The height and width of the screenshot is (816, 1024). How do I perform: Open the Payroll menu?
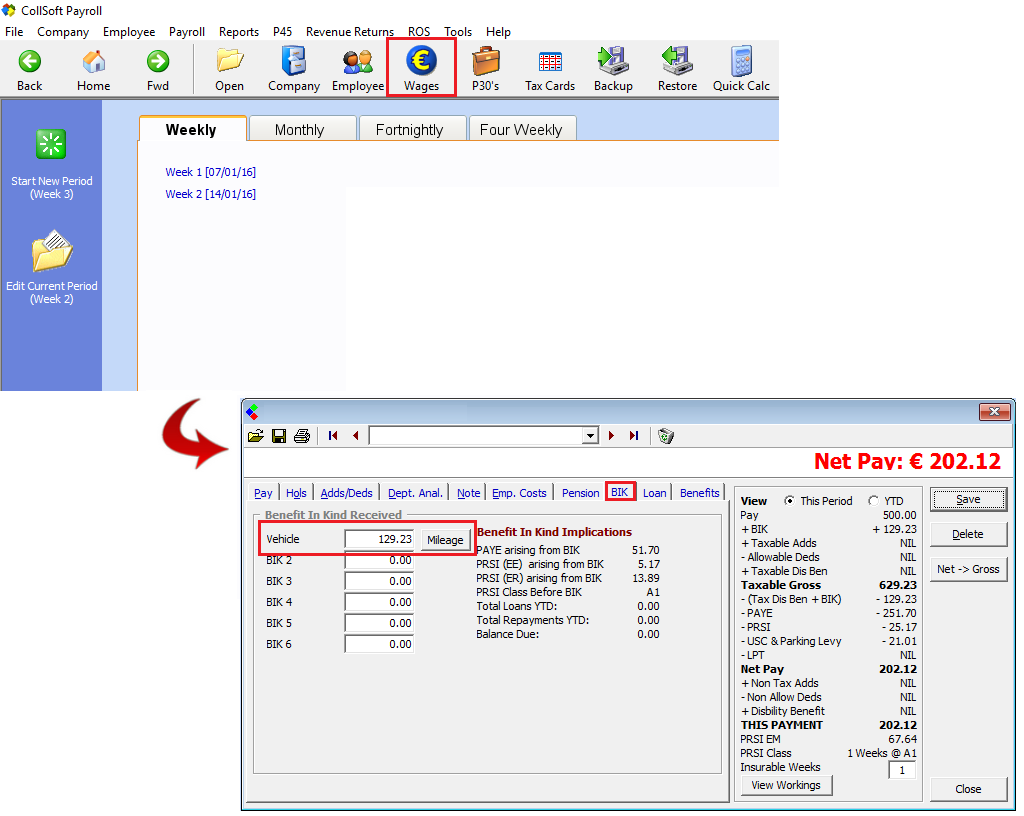(x=187, y=32)
